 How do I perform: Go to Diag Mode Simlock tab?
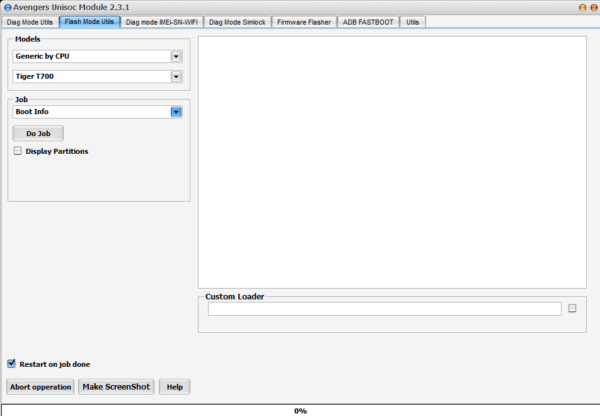coord(237,22)
